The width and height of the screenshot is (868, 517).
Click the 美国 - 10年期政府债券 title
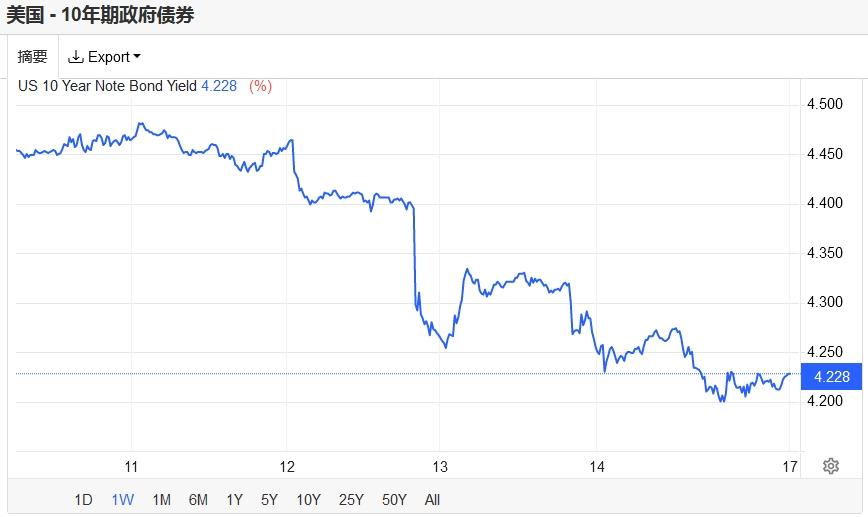pos(100,15)
